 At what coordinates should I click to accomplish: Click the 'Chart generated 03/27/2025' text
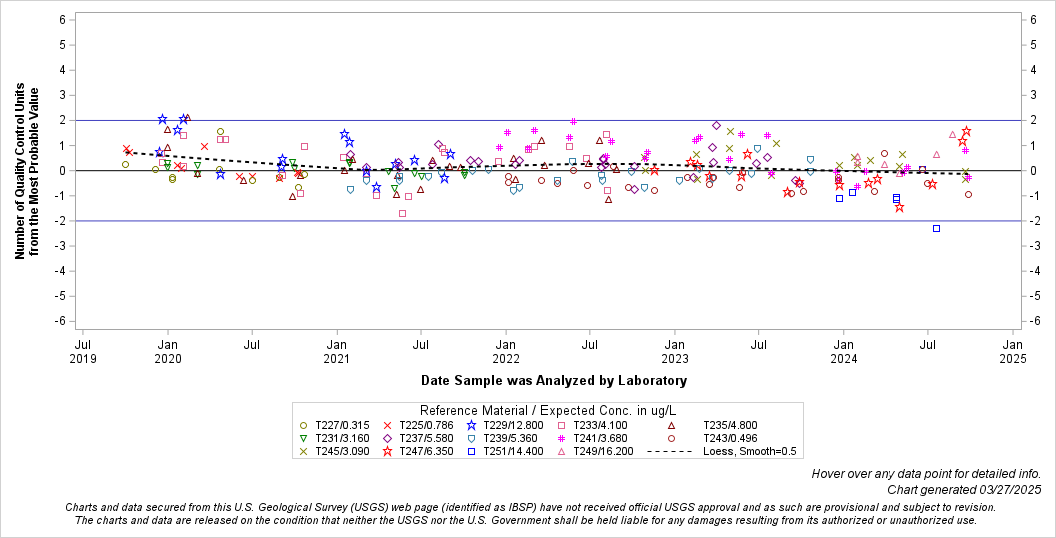click(x=964, y=490)
